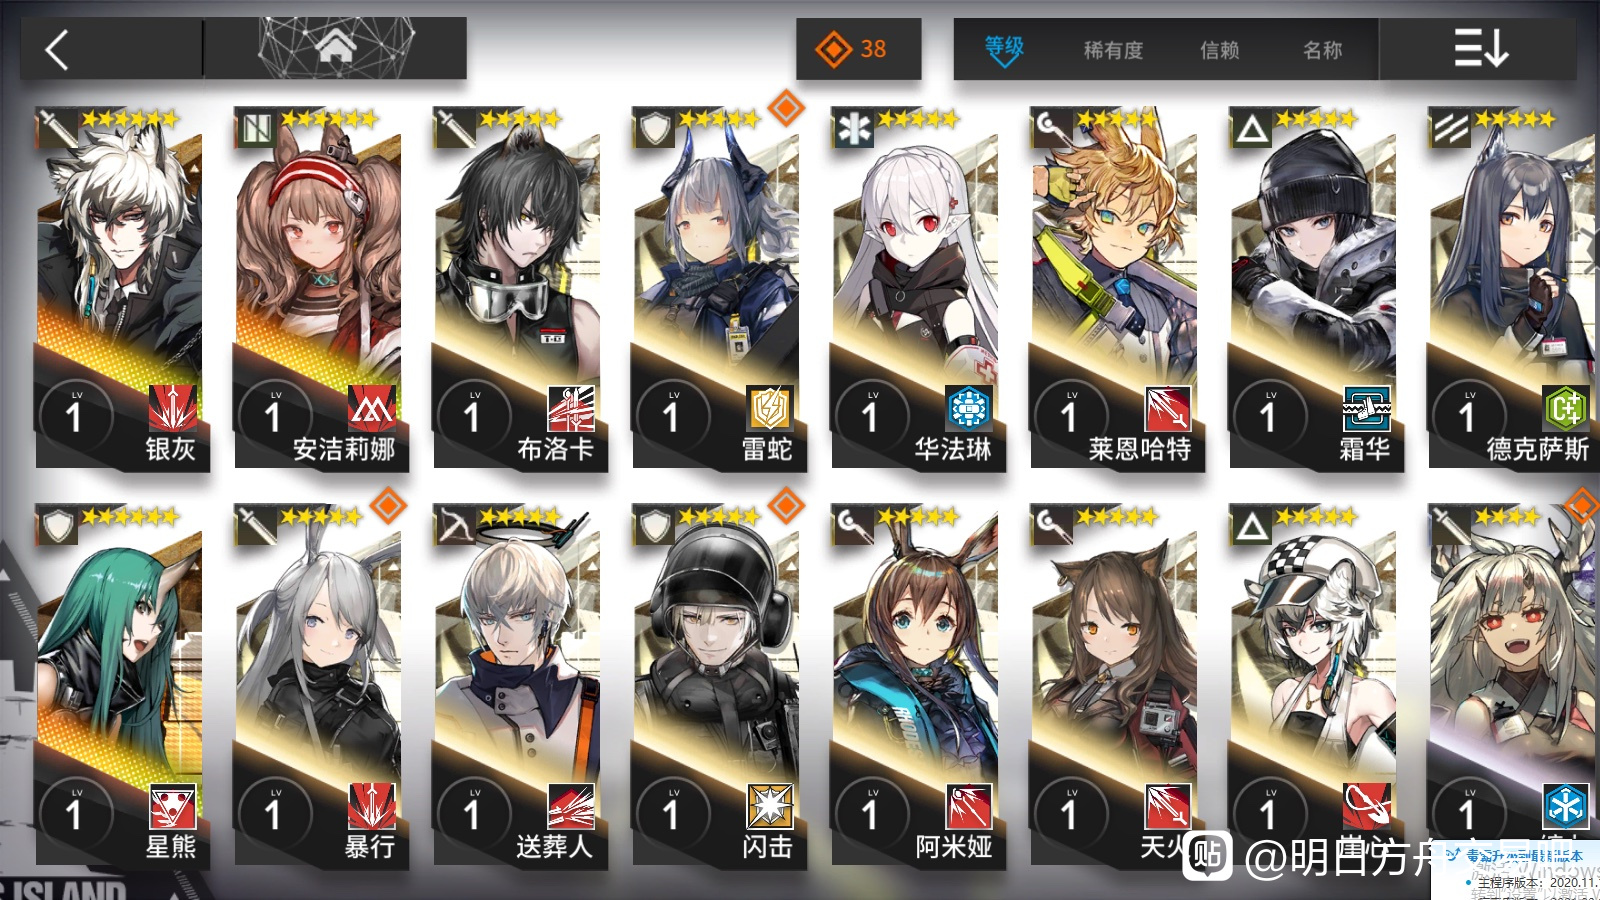Toggle the sort order arrow icon
The width and height of the screenshot is (1600, 900).
click(1480, 48)
